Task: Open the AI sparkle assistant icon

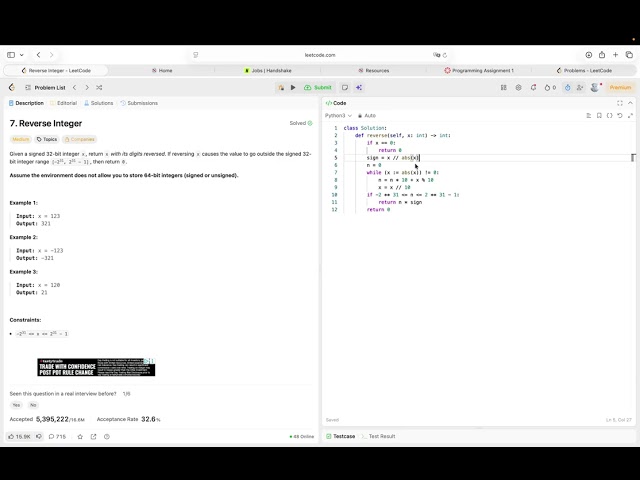Action: [359, 87]
